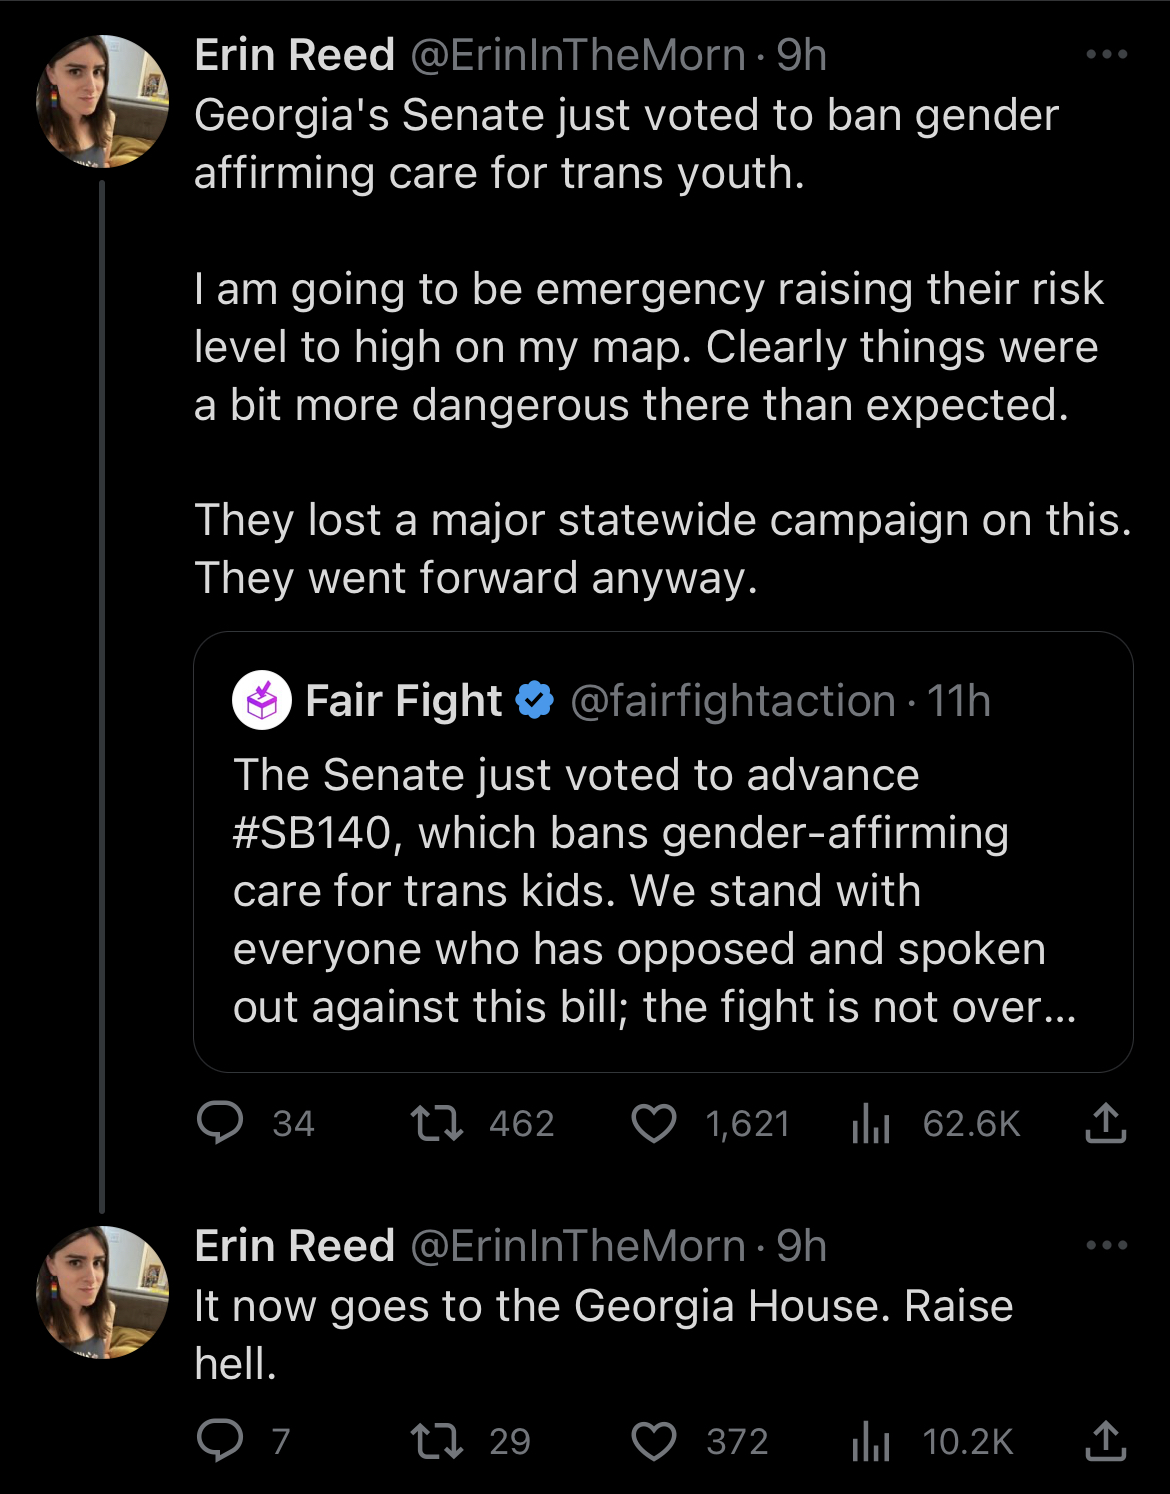Like the tweet with 1,621 likes
The width and height of the screenshot is (1170, 1494).
tap(654, 1123)
